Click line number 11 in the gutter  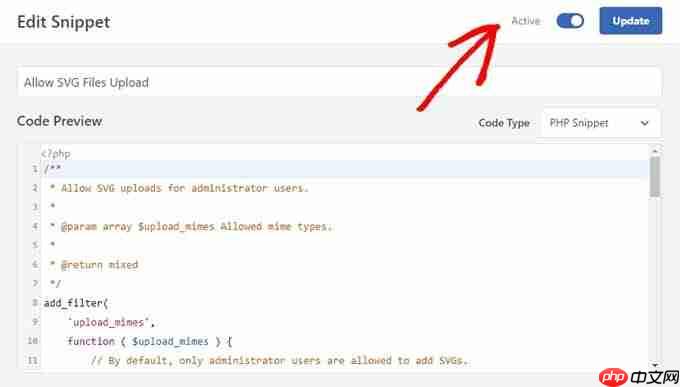33,360
